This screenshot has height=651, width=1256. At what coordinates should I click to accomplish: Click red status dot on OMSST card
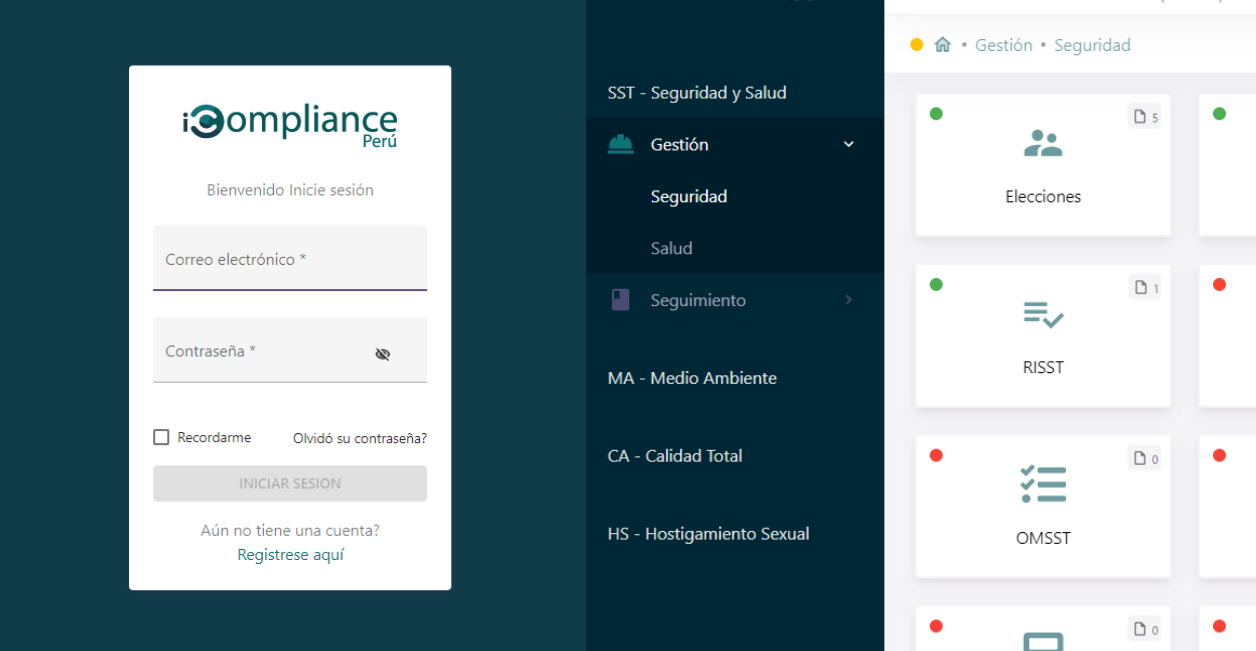coord(936,456)
